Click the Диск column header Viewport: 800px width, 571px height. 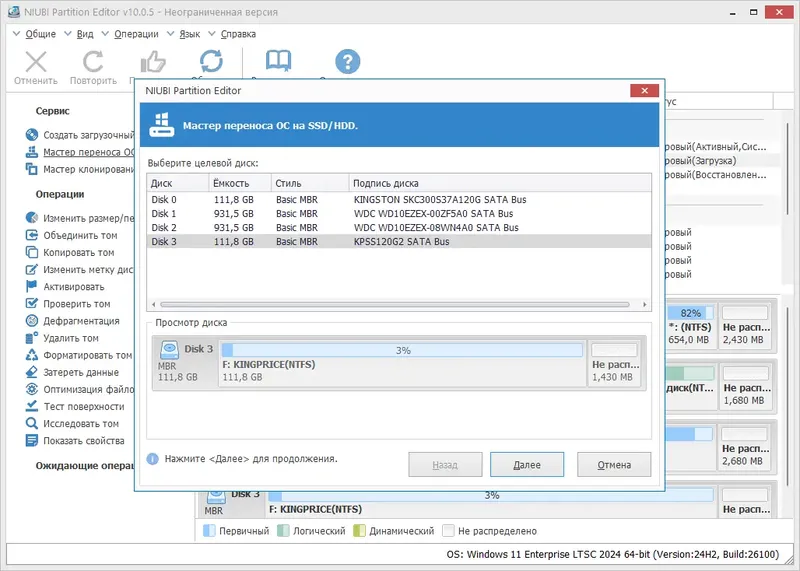(x=178, y=183)
